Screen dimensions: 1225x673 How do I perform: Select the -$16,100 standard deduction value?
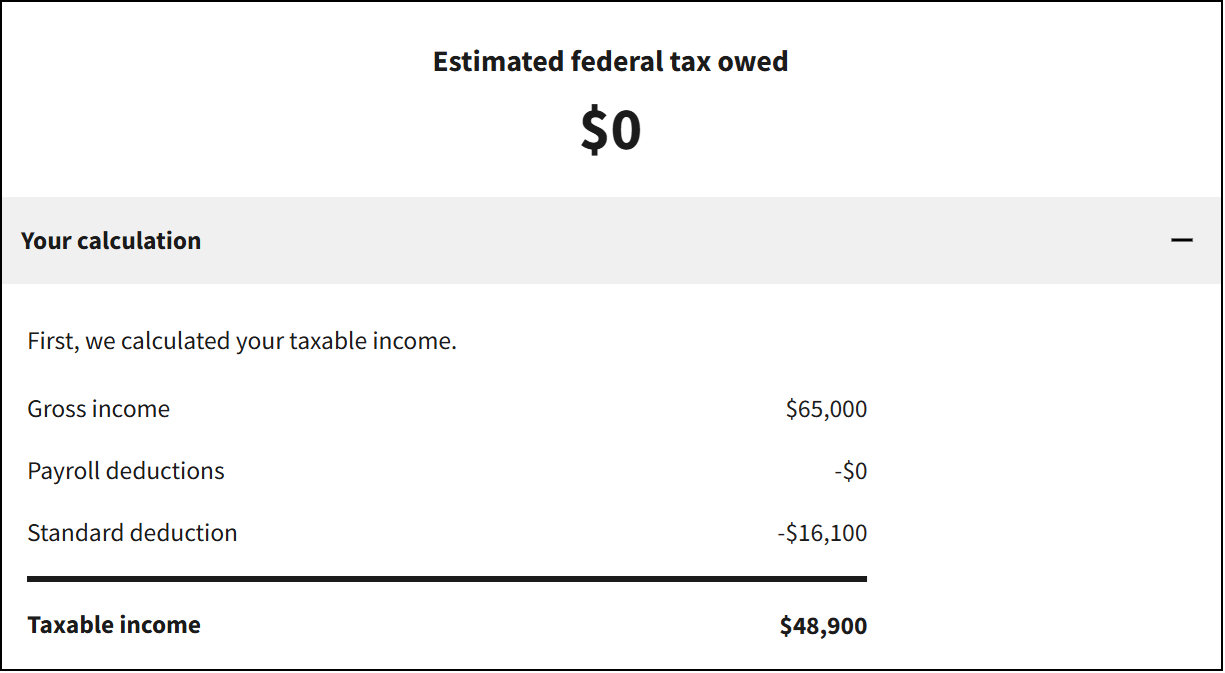click(823, 532)
